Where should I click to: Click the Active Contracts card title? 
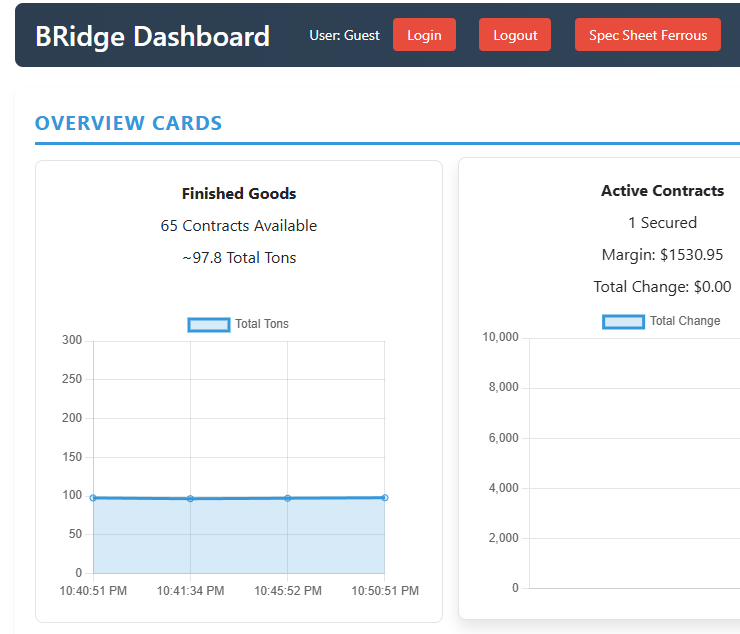662,191
